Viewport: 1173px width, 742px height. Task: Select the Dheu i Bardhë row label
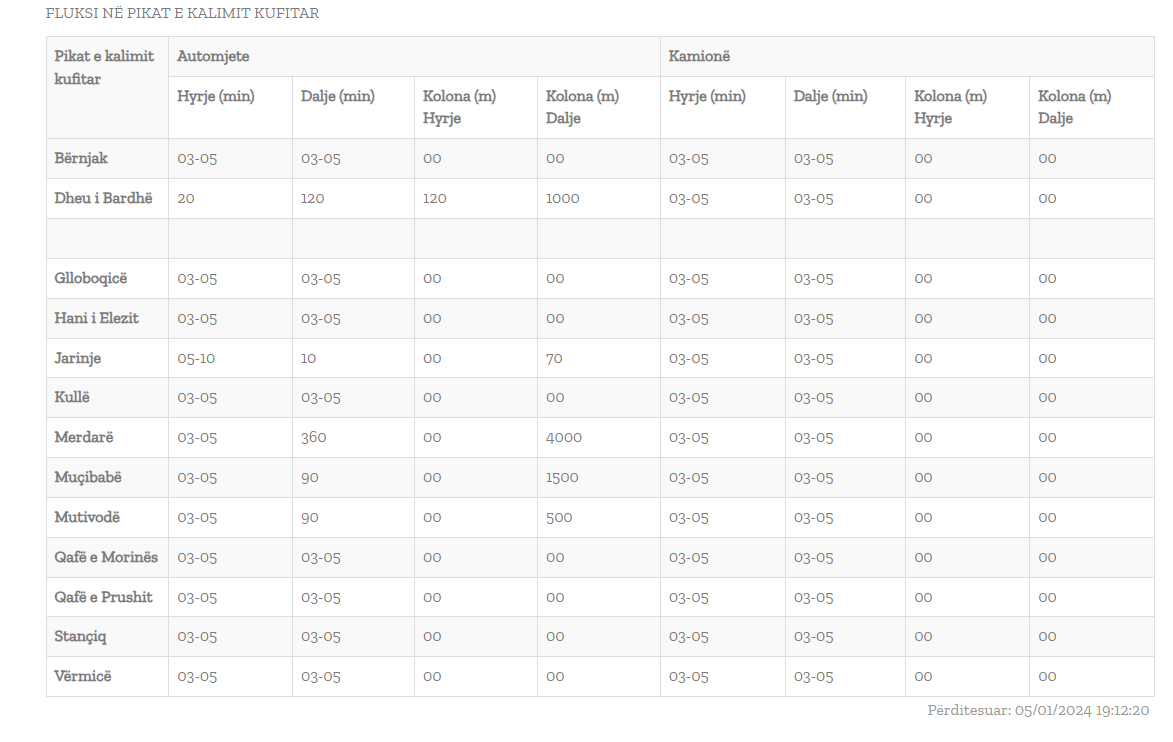click(103, 198)
